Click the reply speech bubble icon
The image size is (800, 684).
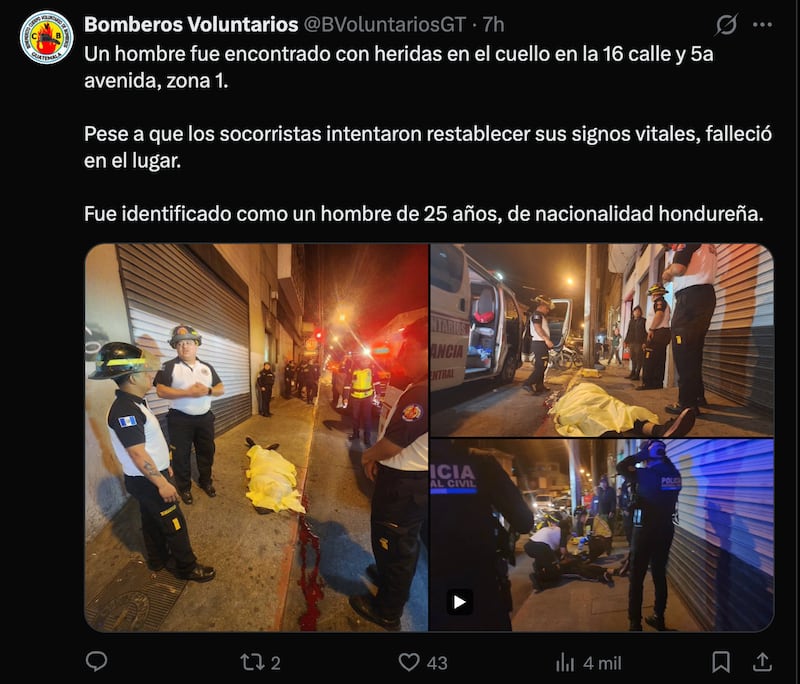click(96, 662)
